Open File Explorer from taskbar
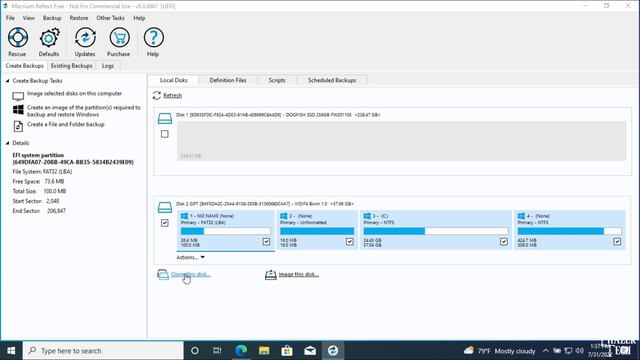 tap(264, 351)
